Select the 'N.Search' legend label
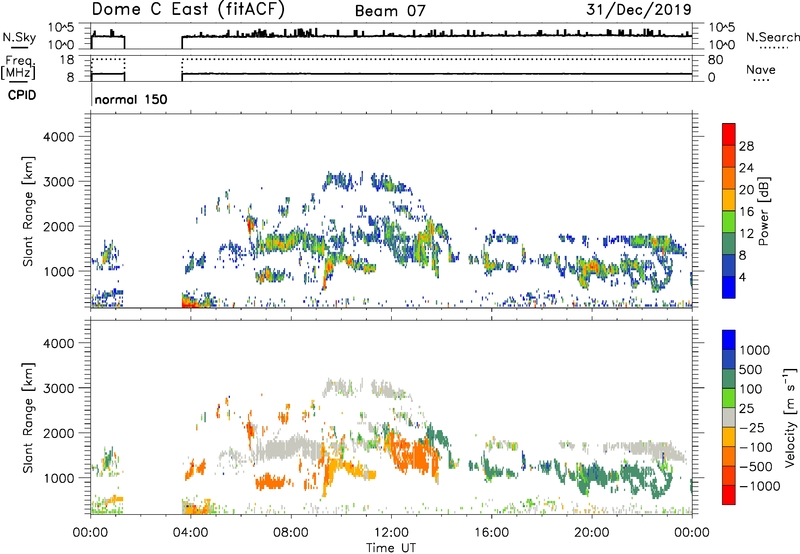 click(x=773, y=37)
